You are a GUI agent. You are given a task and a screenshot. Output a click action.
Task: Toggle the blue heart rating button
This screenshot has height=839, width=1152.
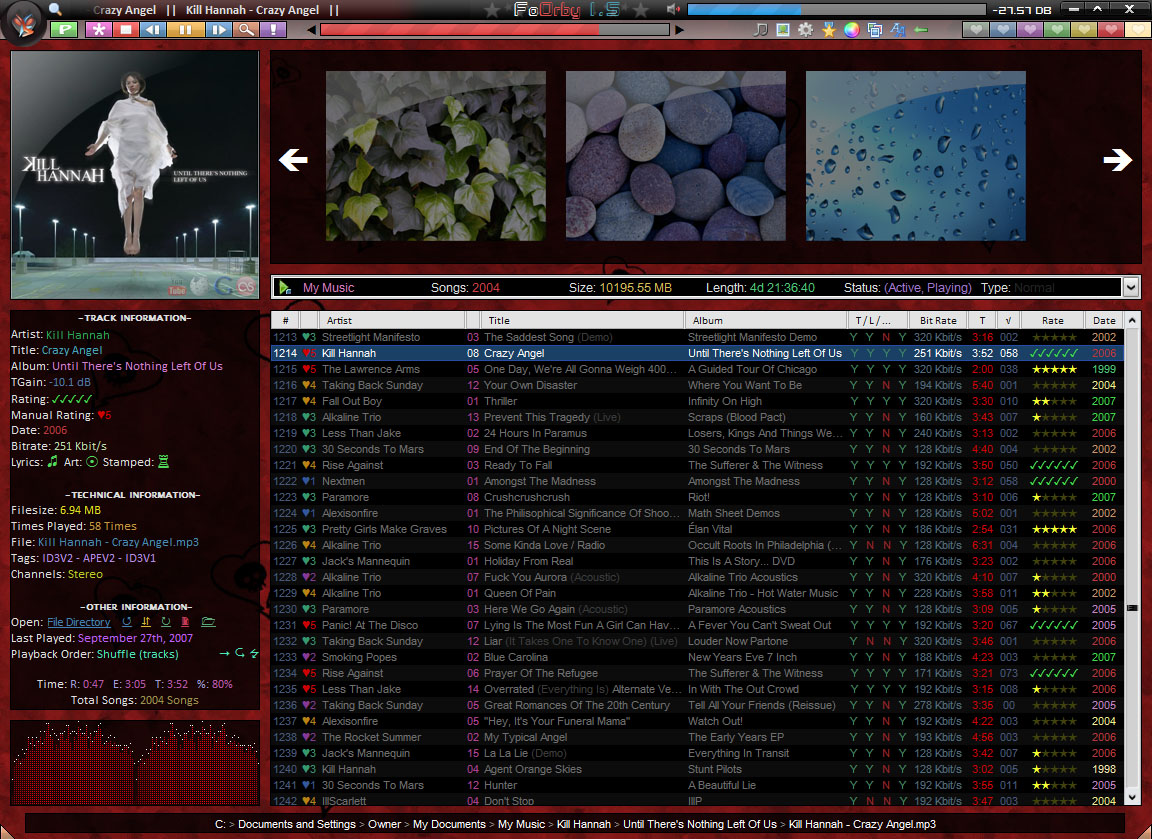click(x=1002, y=30)
